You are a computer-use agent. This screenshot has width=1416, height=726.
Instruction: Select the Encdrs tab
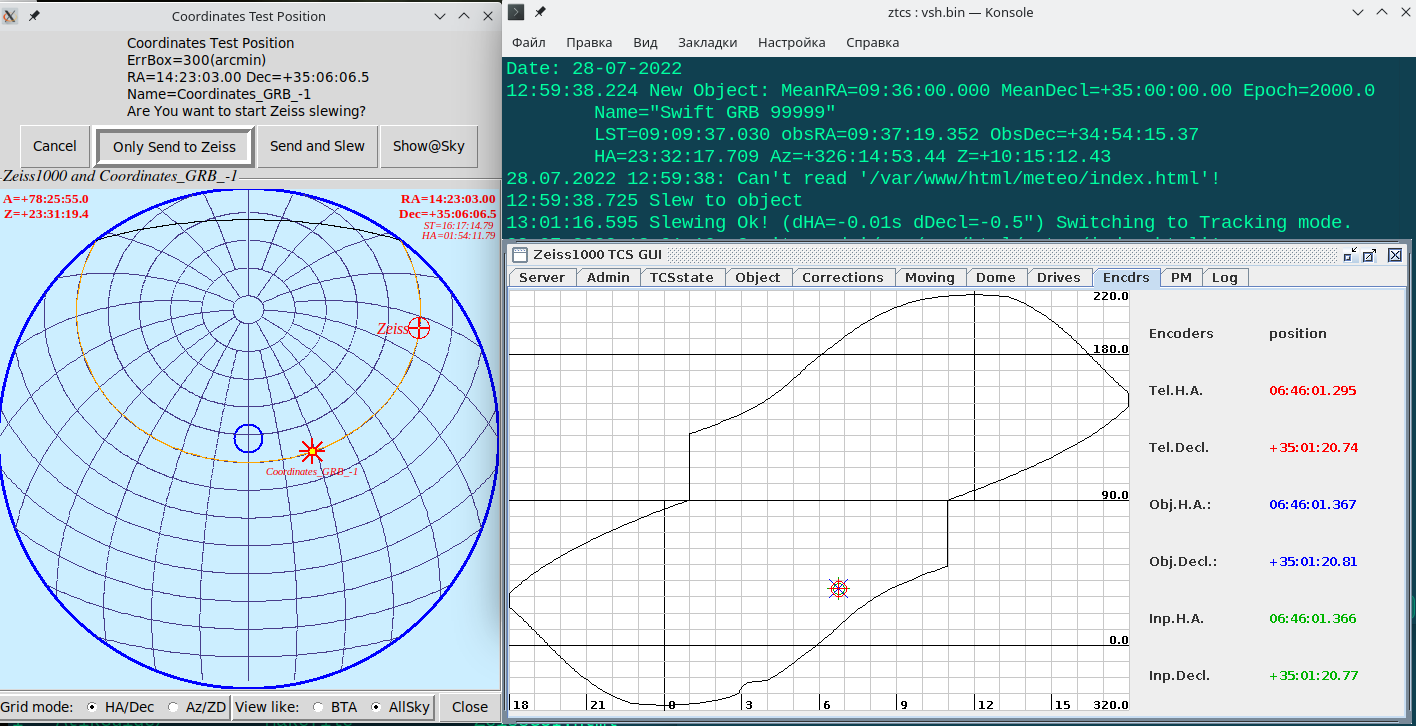[x=1126, y=277]
